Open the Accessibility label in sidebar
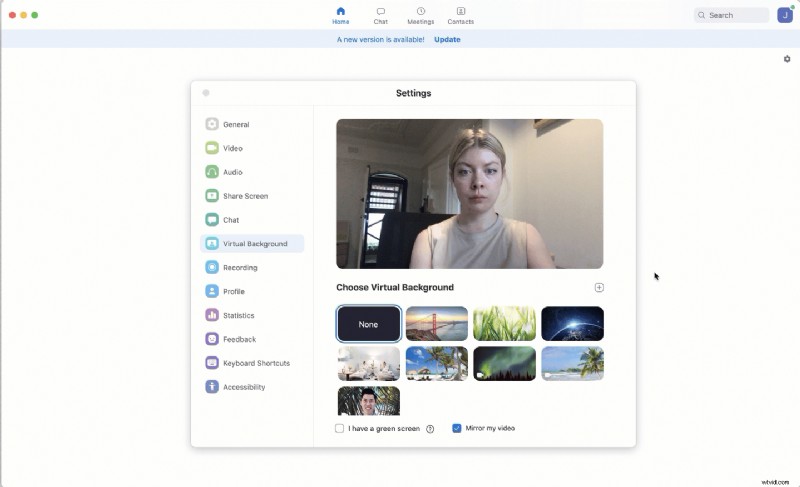 244,387
